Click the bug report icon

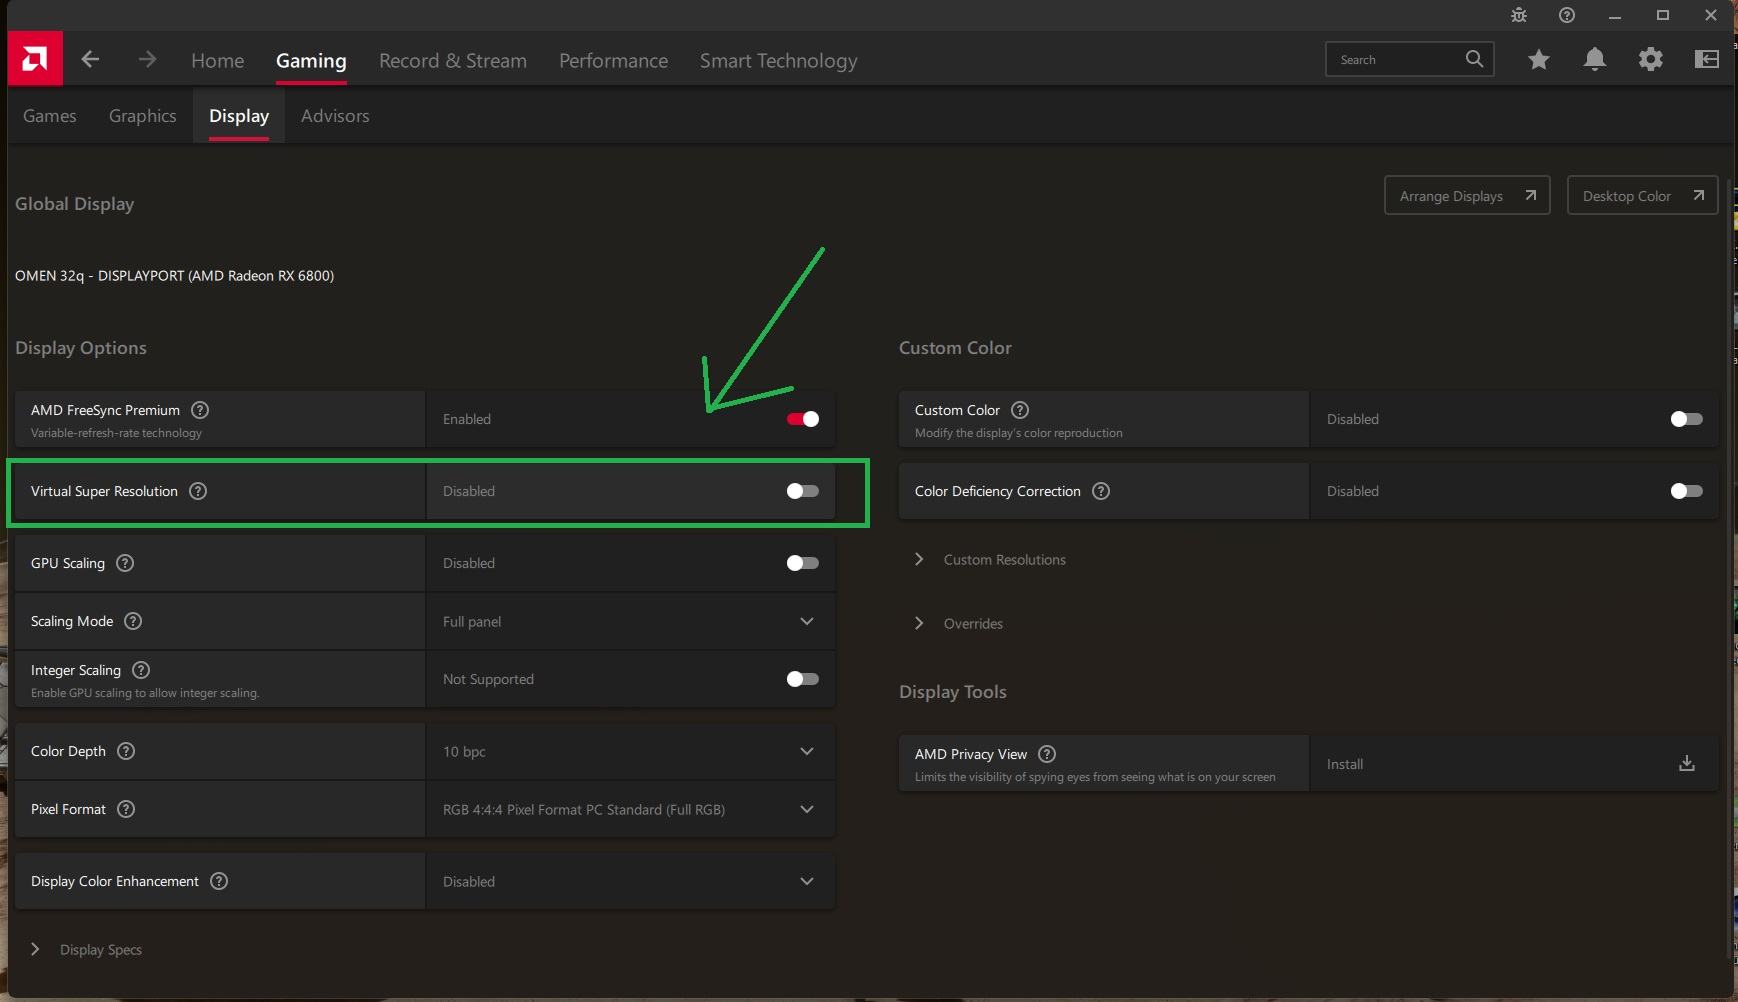coord(1519,15)
